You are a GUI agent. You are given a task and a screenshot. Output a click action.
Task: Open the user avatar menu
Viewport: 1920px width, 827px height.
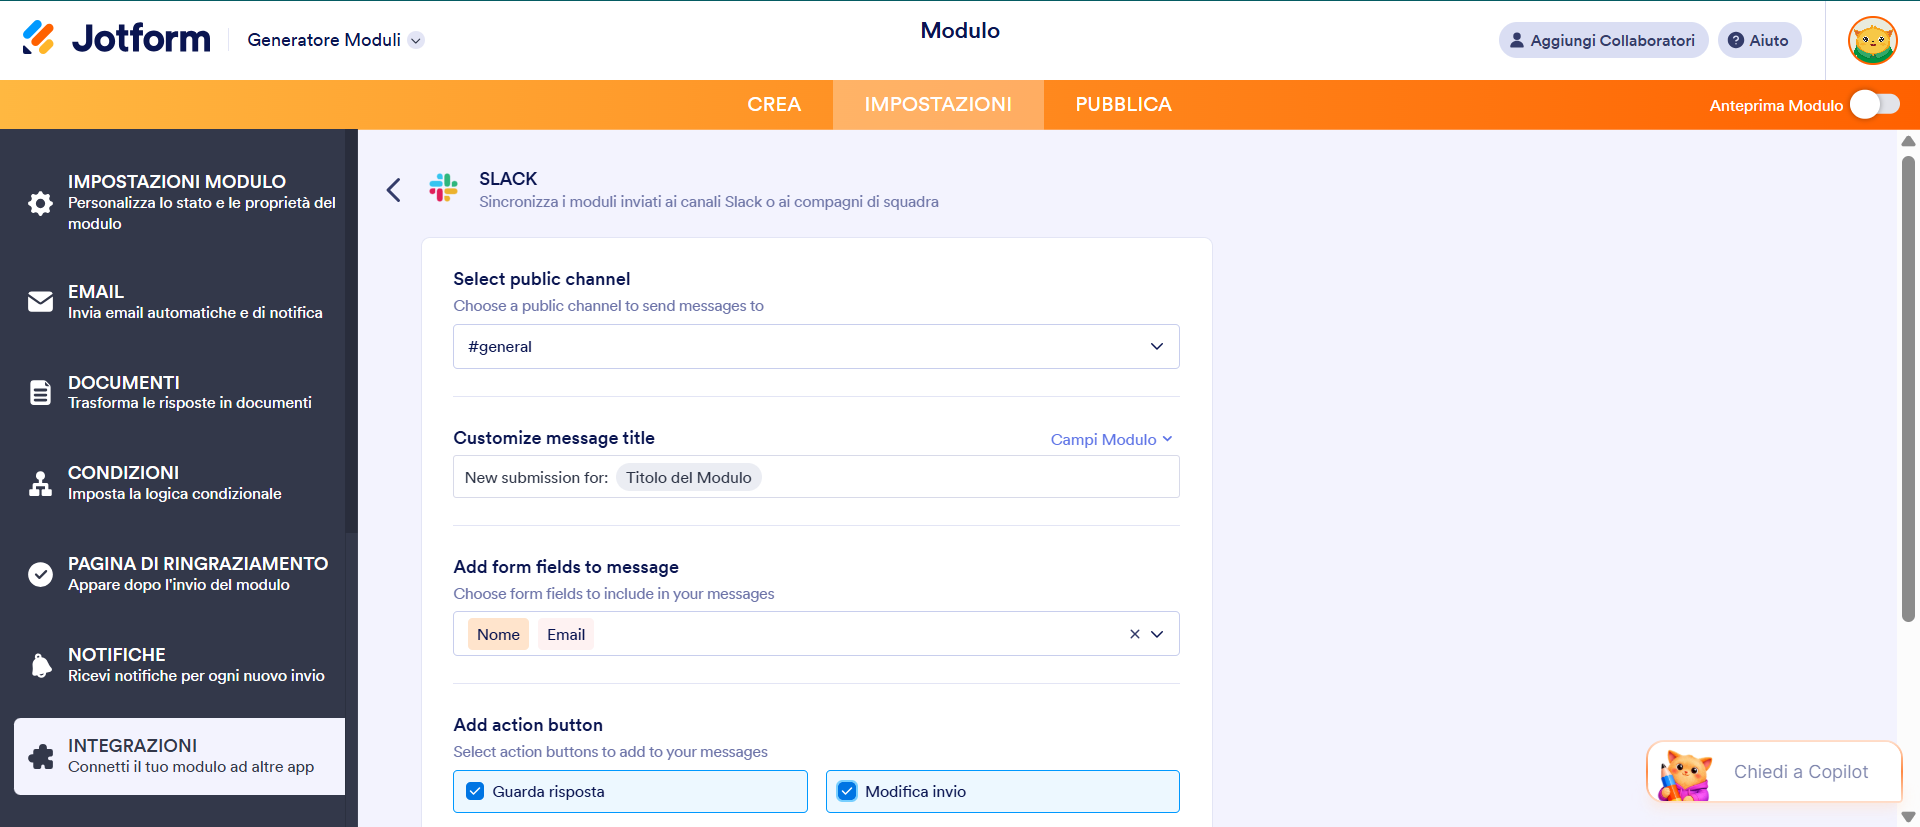tap(1872, 41)
